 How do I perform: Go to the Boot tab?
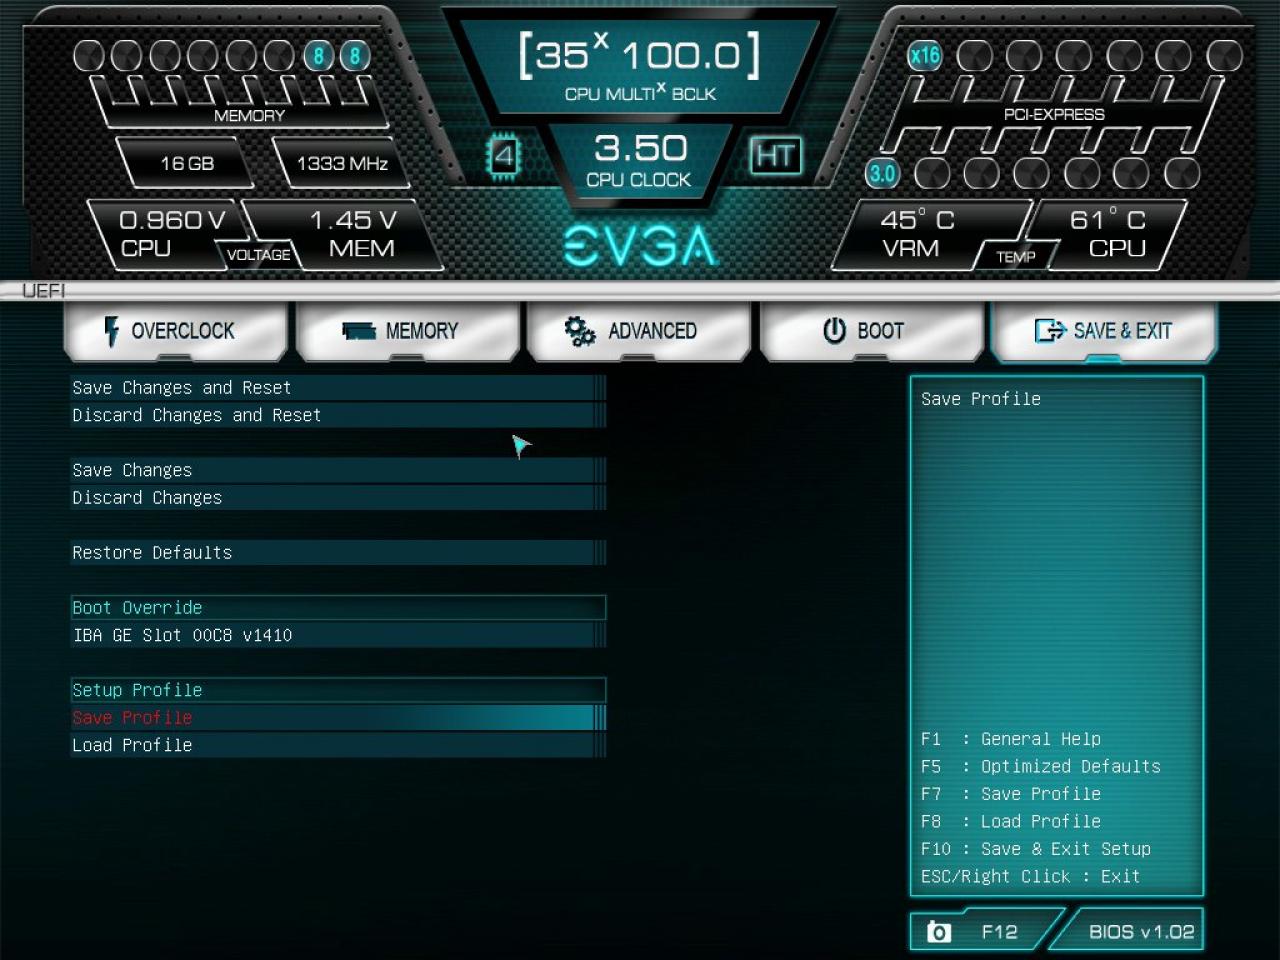[871, 331]
